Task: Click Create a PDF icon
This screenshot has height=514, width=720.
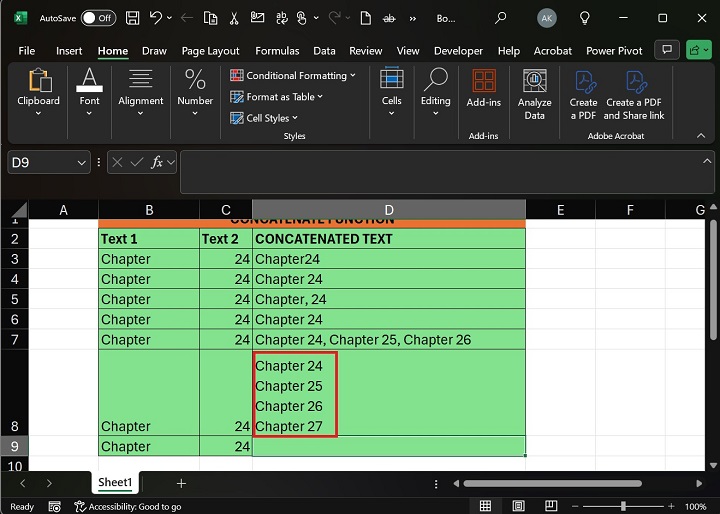Action: (583, 95)
